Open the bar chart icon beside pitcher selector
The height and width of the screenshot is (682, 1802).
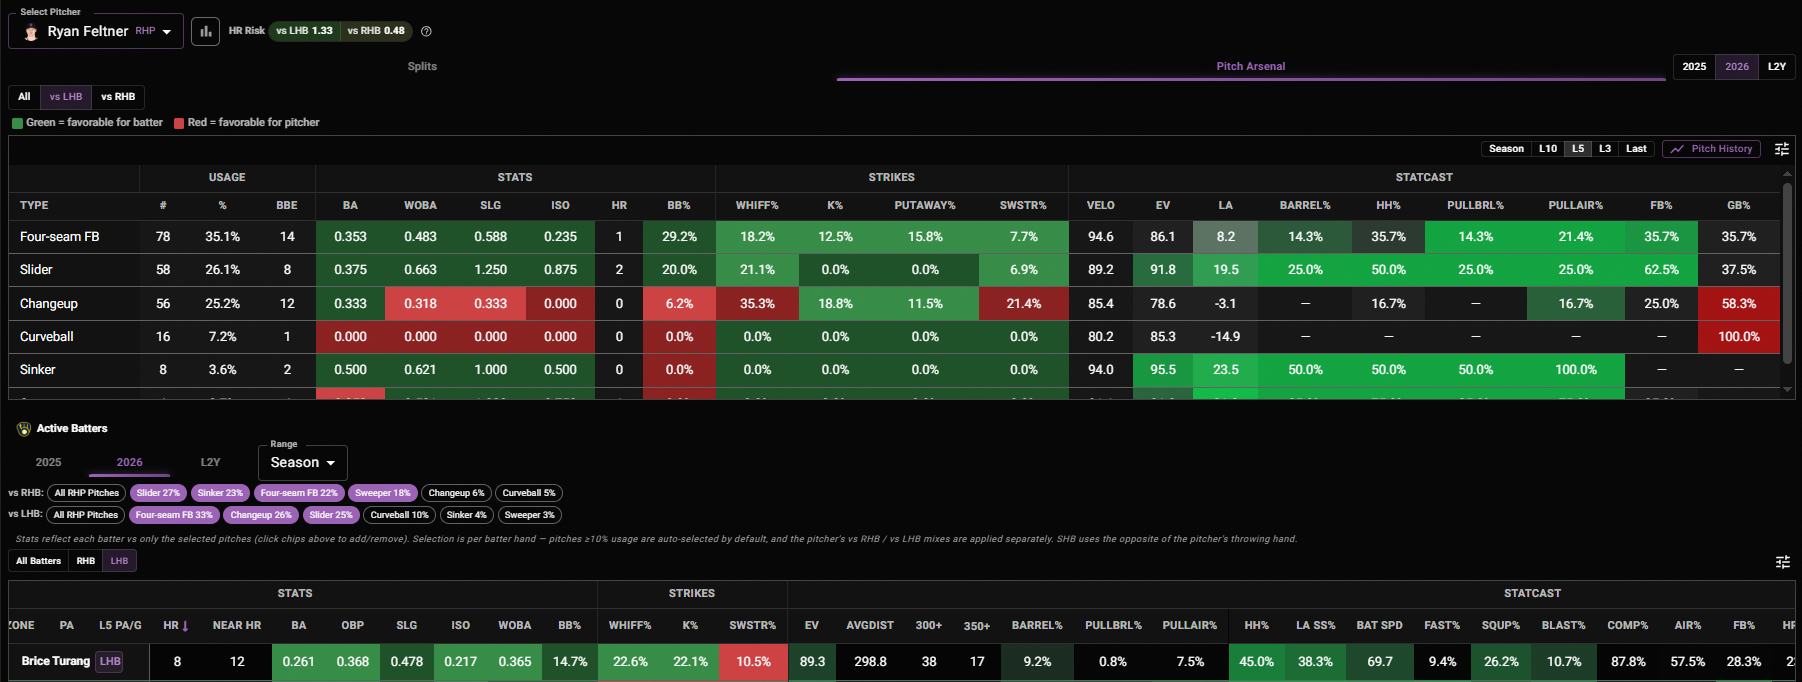tap(205, 31)
